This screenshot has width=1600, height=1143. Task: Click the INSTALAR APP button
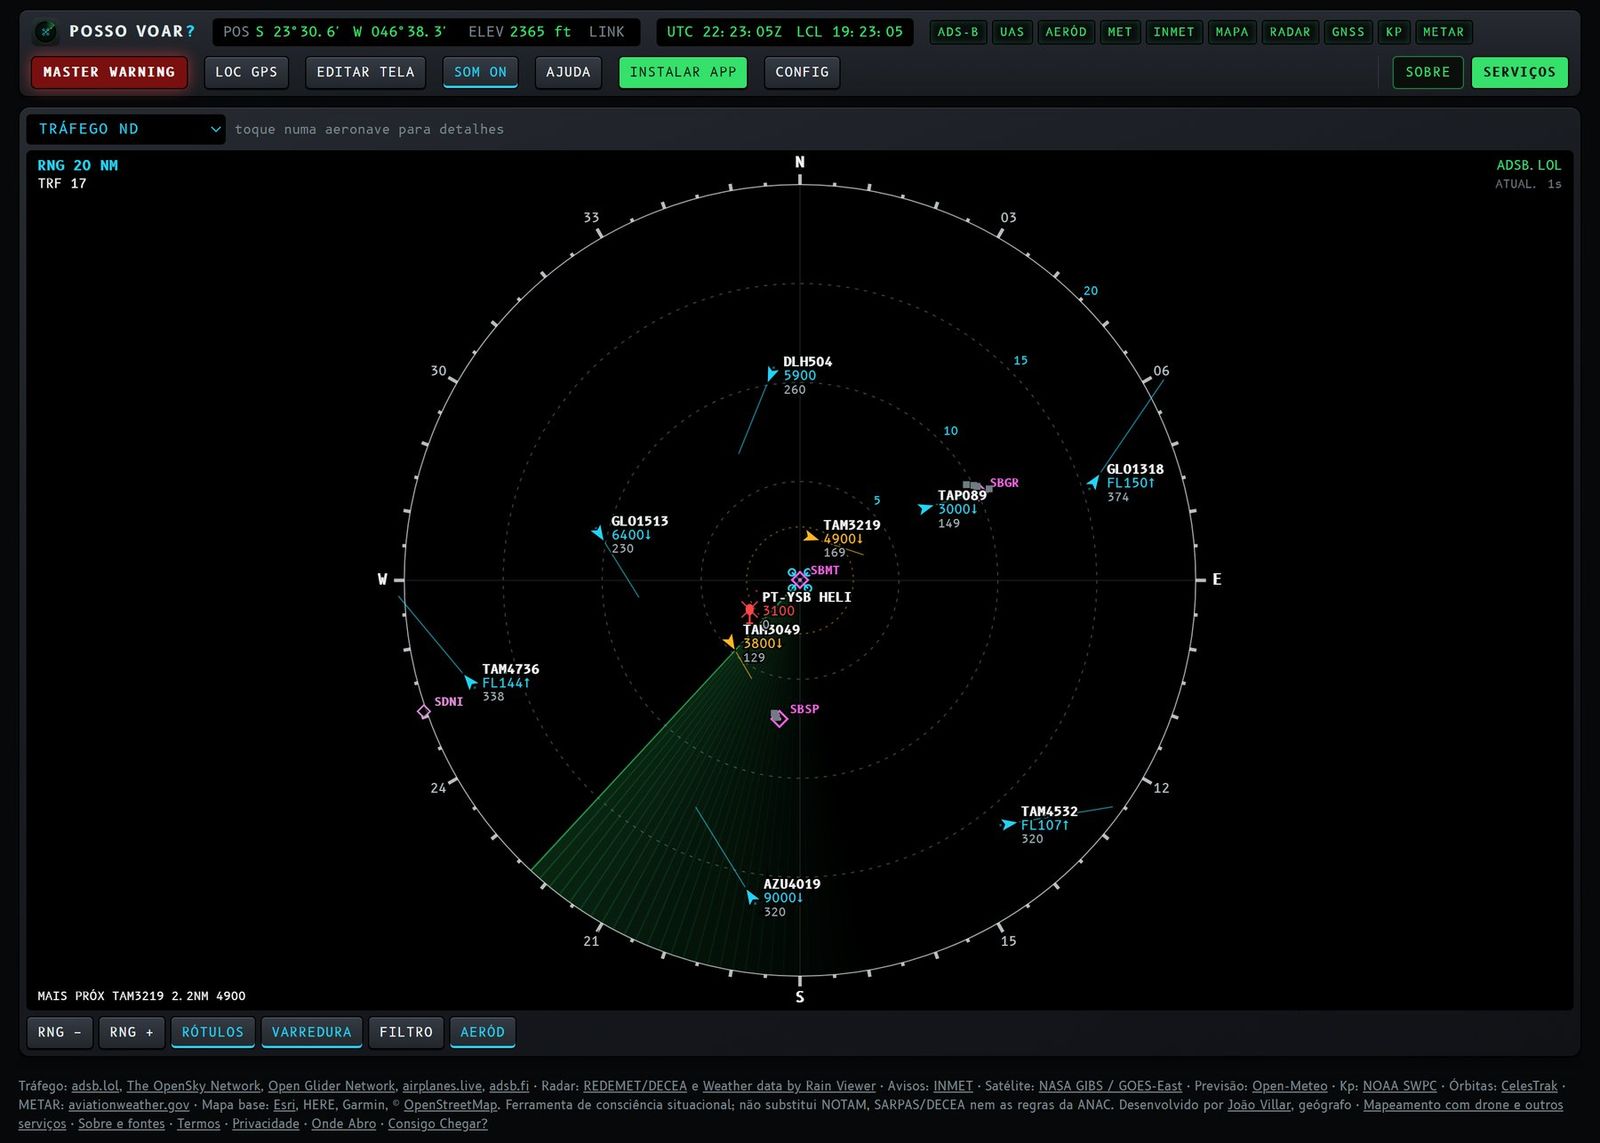pyautogui.click(x=683, y=72)
